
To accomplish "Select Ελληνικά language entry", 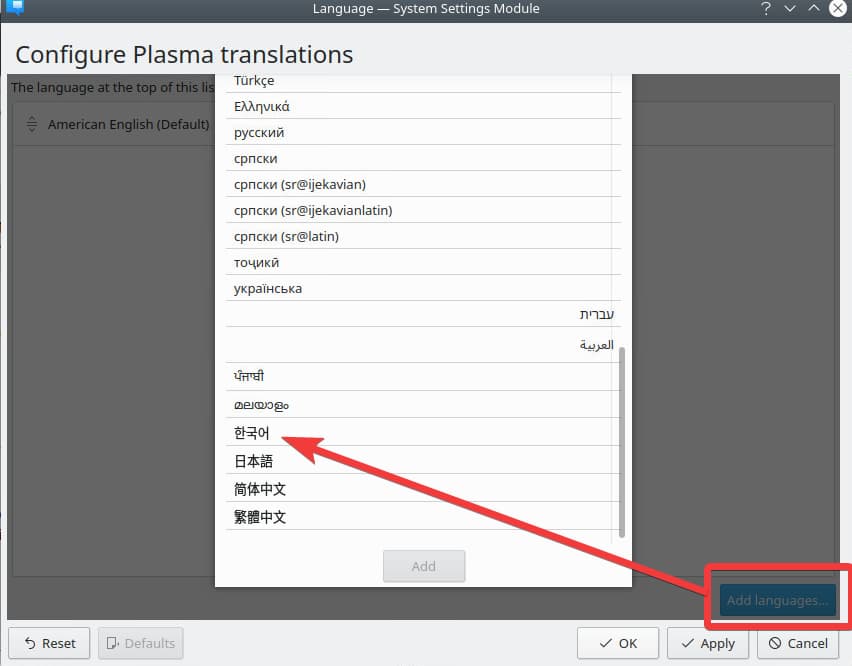I will (262, 107).
